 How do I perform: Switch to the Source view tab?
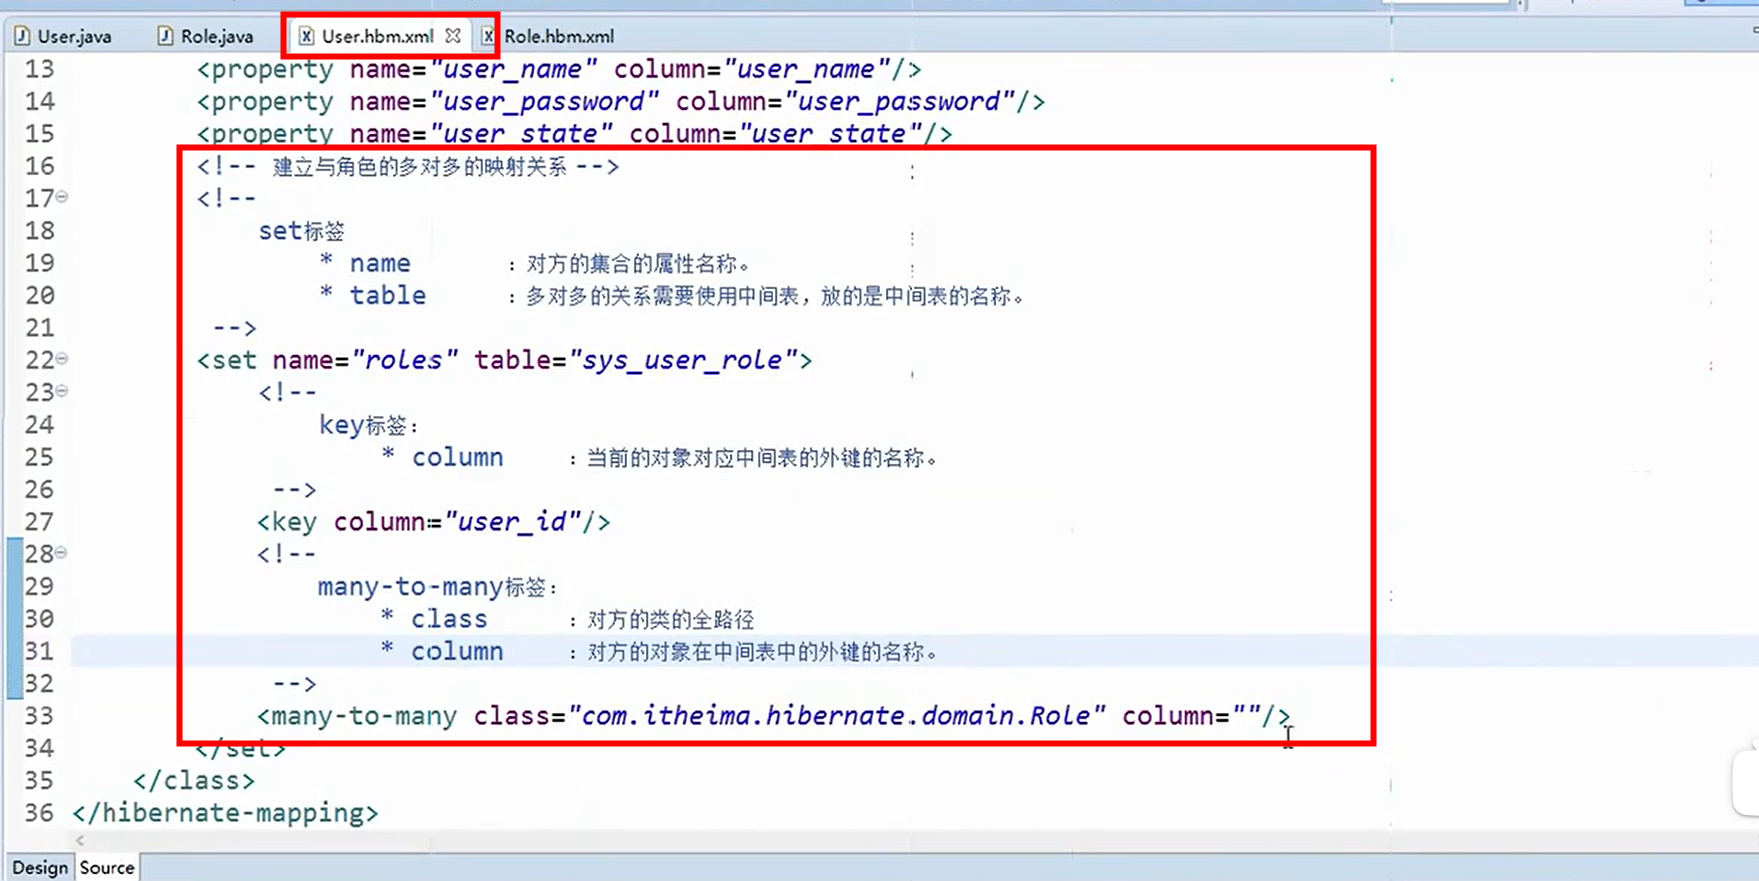107,867
